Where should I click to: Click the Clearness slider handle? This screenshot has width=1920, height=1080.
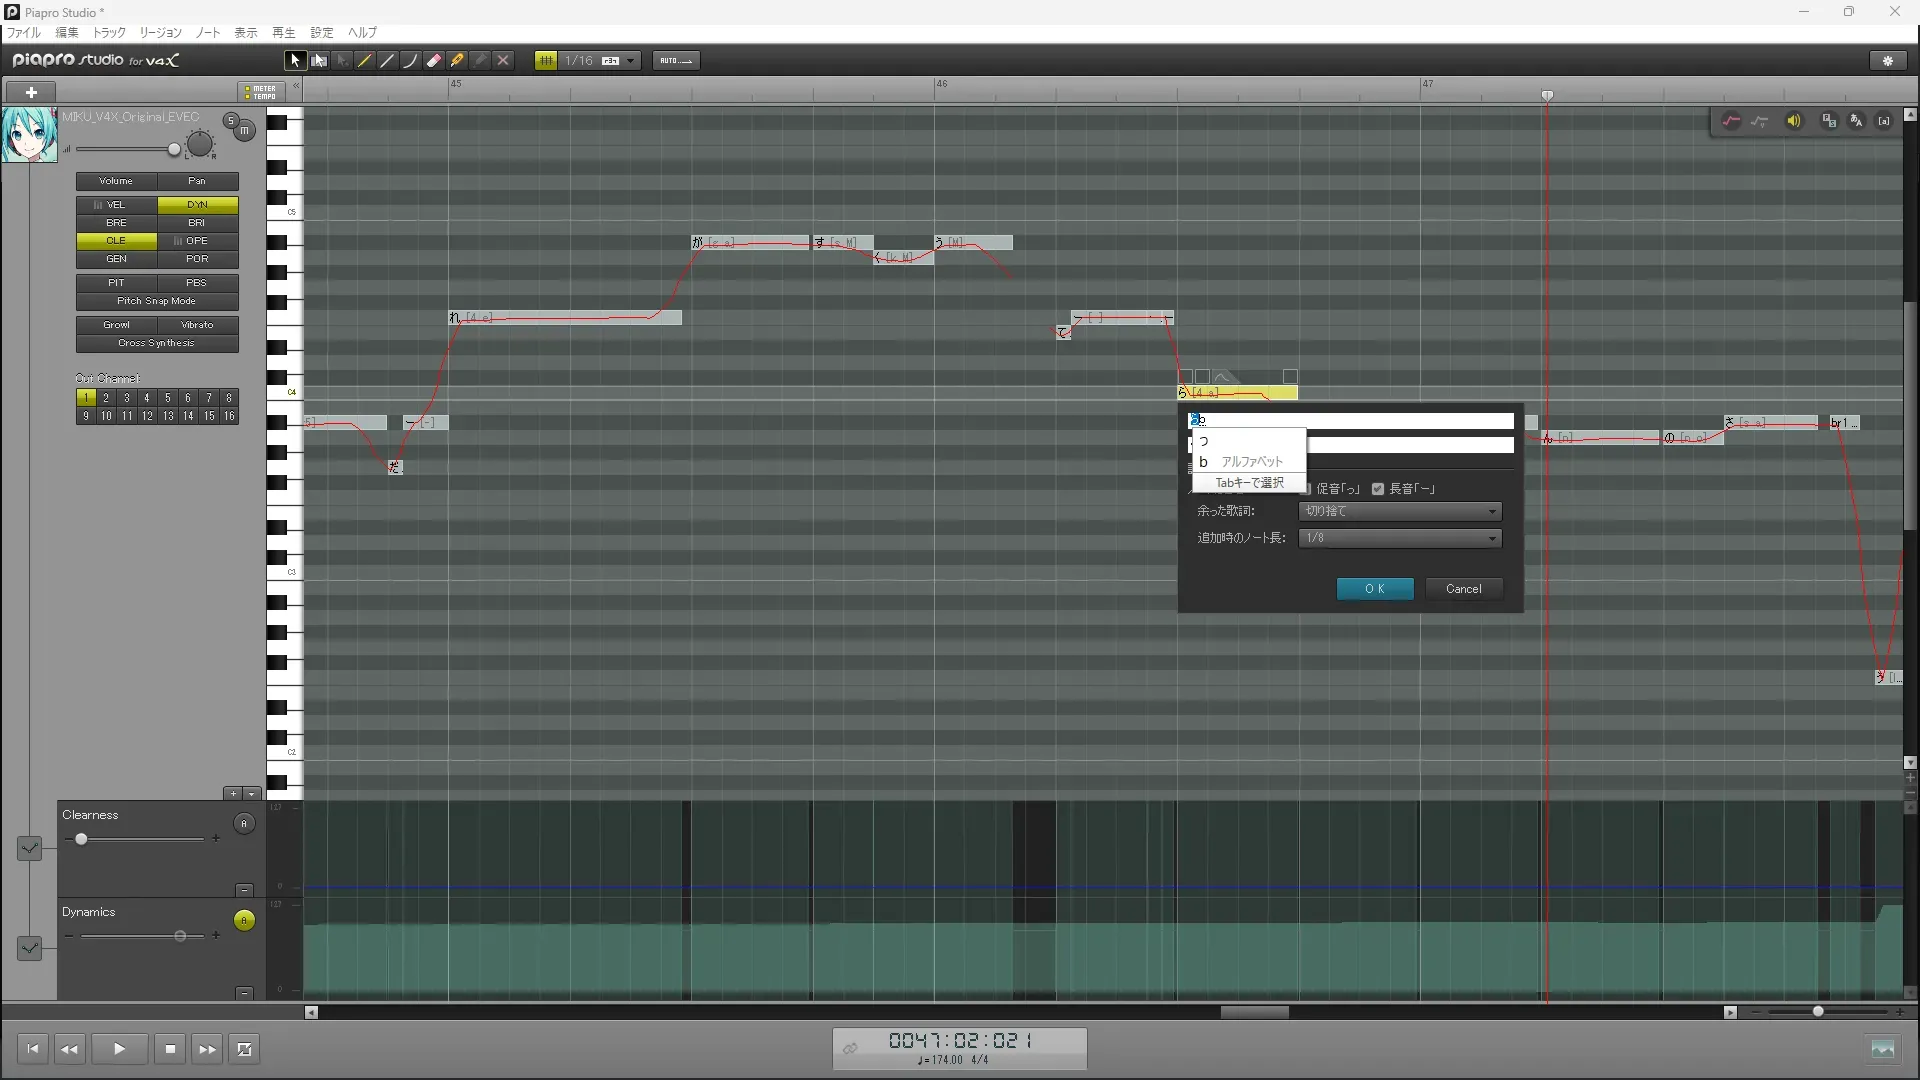(x=81, y=839)
